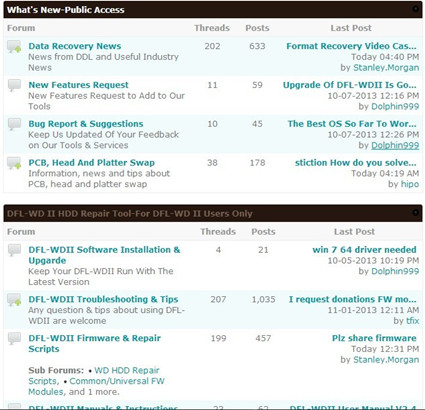425x410 pixels.
Task: Click the PCB, Head And Platter Swap icon
Action: coord(14,163)
